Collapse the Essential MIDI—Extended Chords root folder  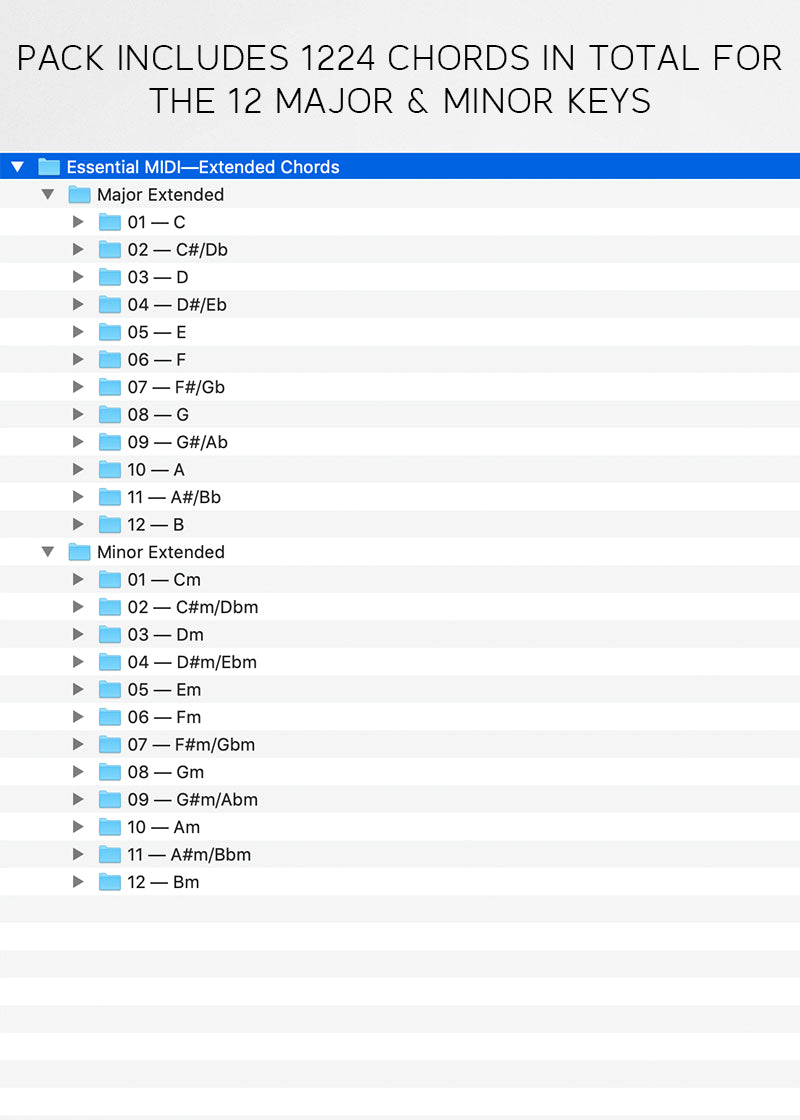(x=17, y=166)
